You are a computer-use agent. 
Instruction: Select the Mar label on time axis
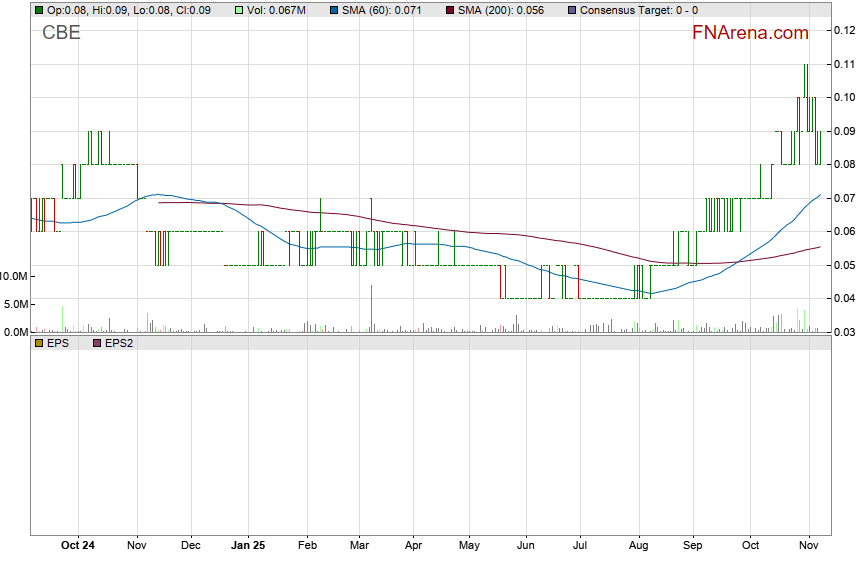pos(361,546)
